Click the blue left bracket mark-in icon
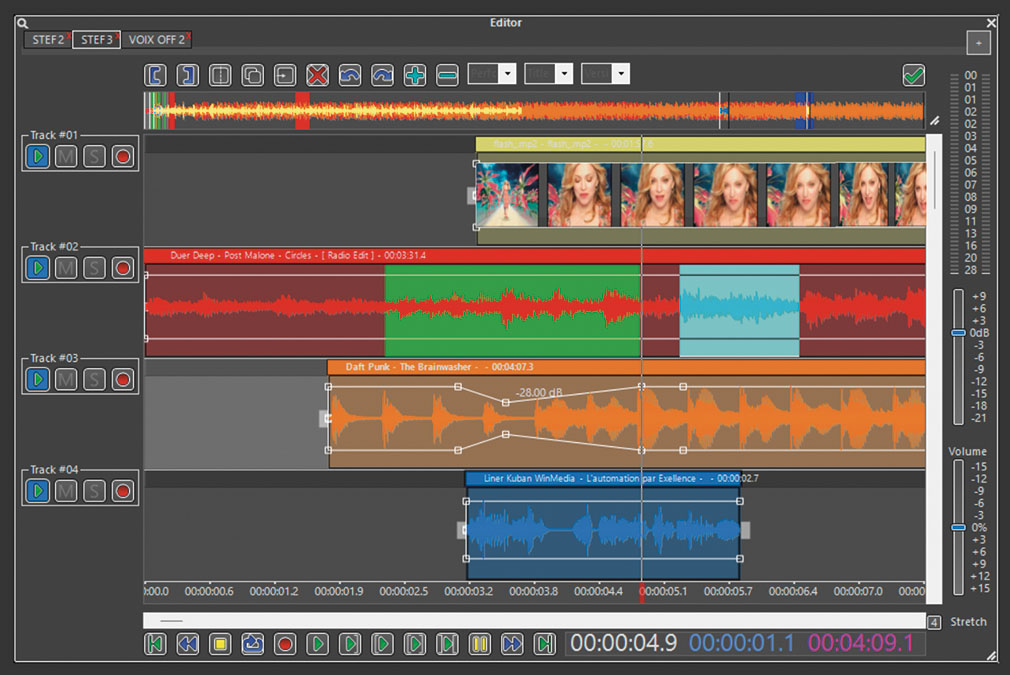 pos(155,75)
